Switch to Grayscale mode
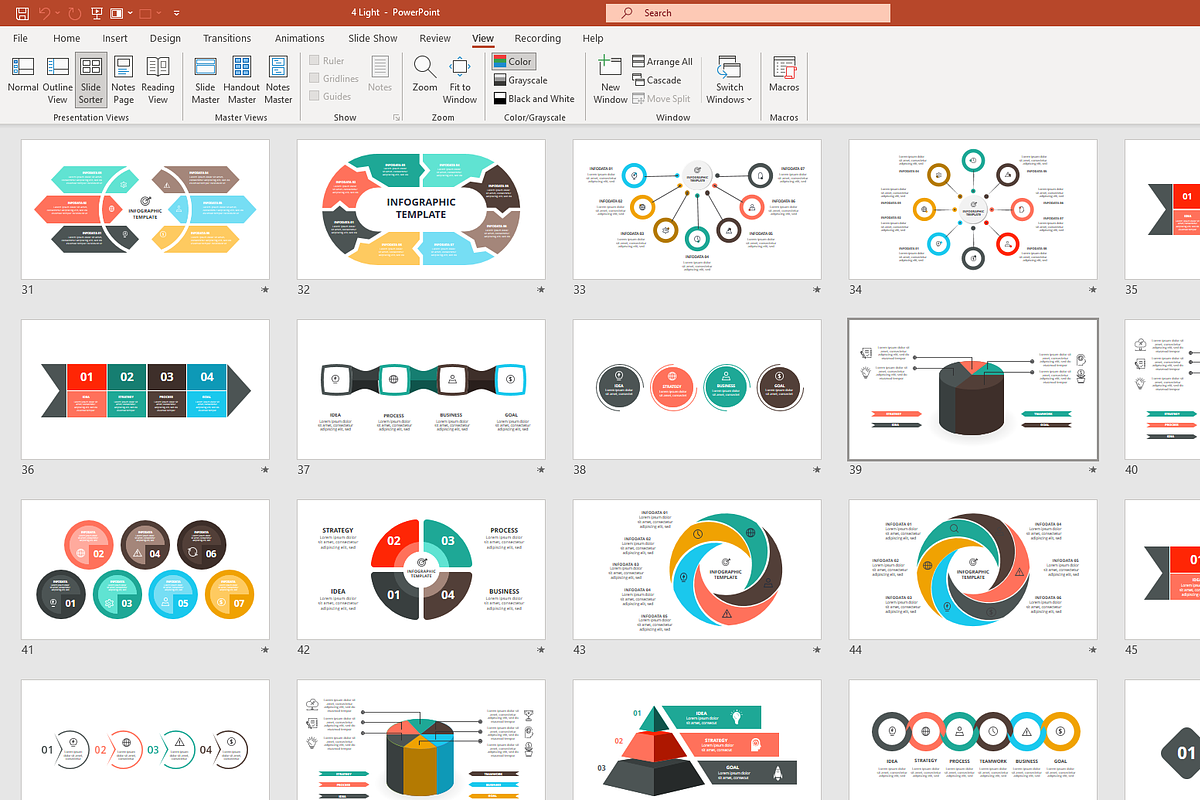Screen dimensions: 1200x800 pos(521,80)
